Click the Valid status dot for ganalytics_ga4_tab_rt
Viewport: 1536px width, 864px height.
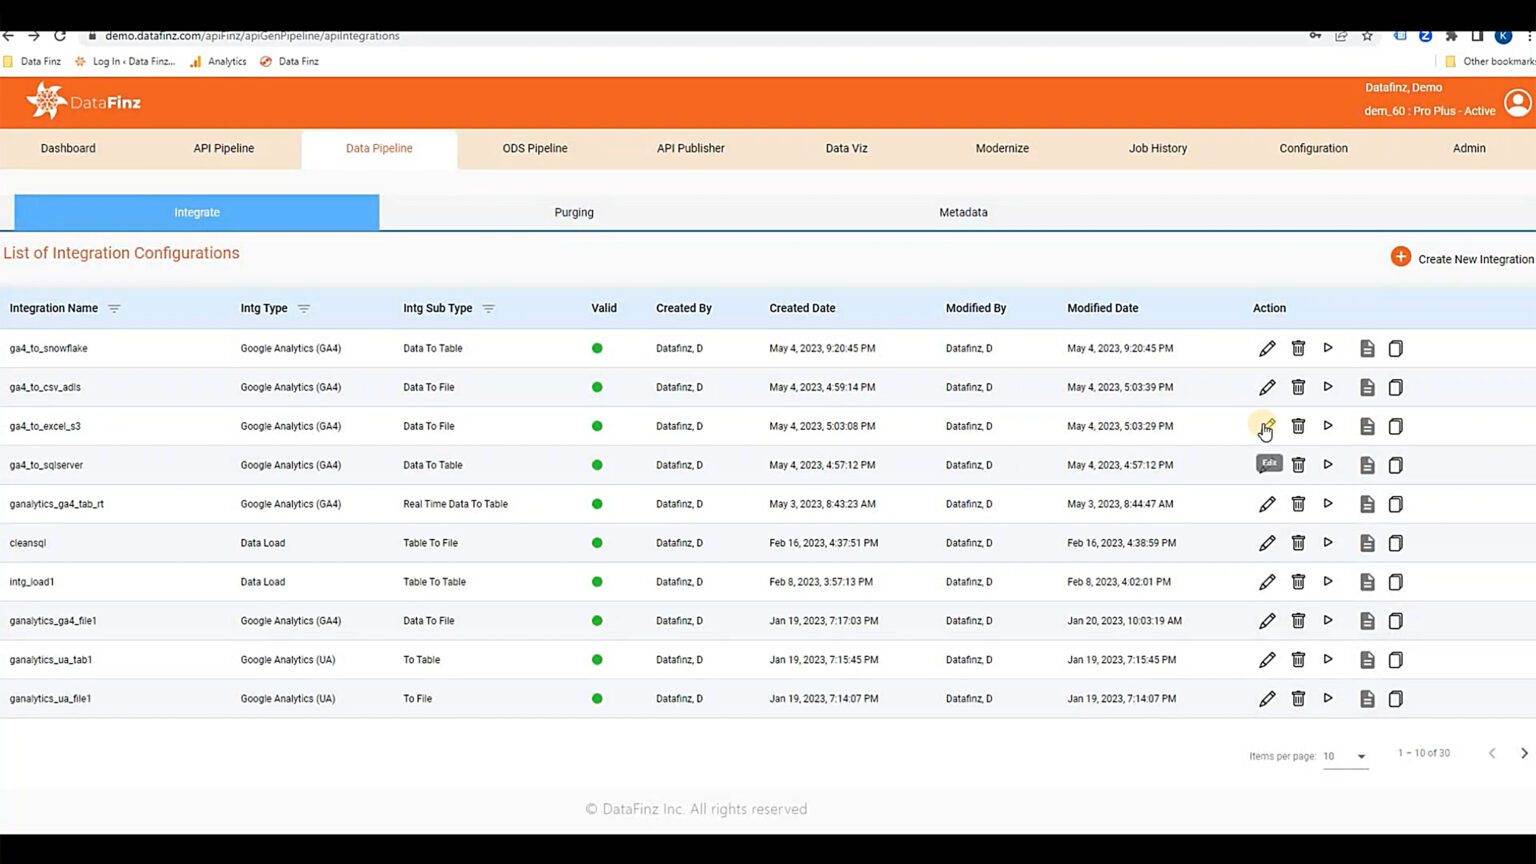(597, 504)
